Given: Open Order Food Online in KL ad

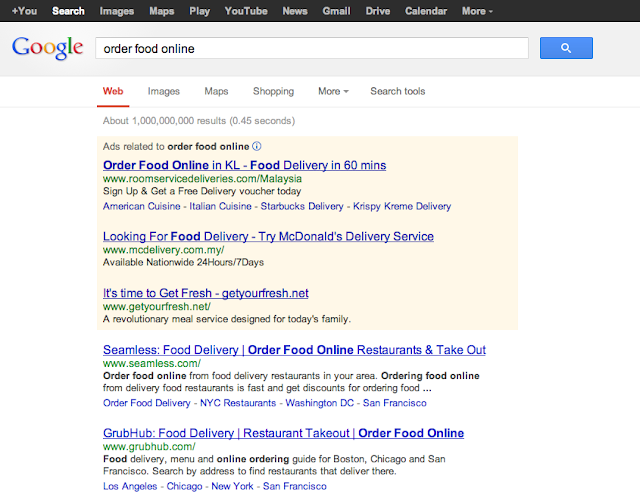Looking at the screenshot, I should coord(244,165).
